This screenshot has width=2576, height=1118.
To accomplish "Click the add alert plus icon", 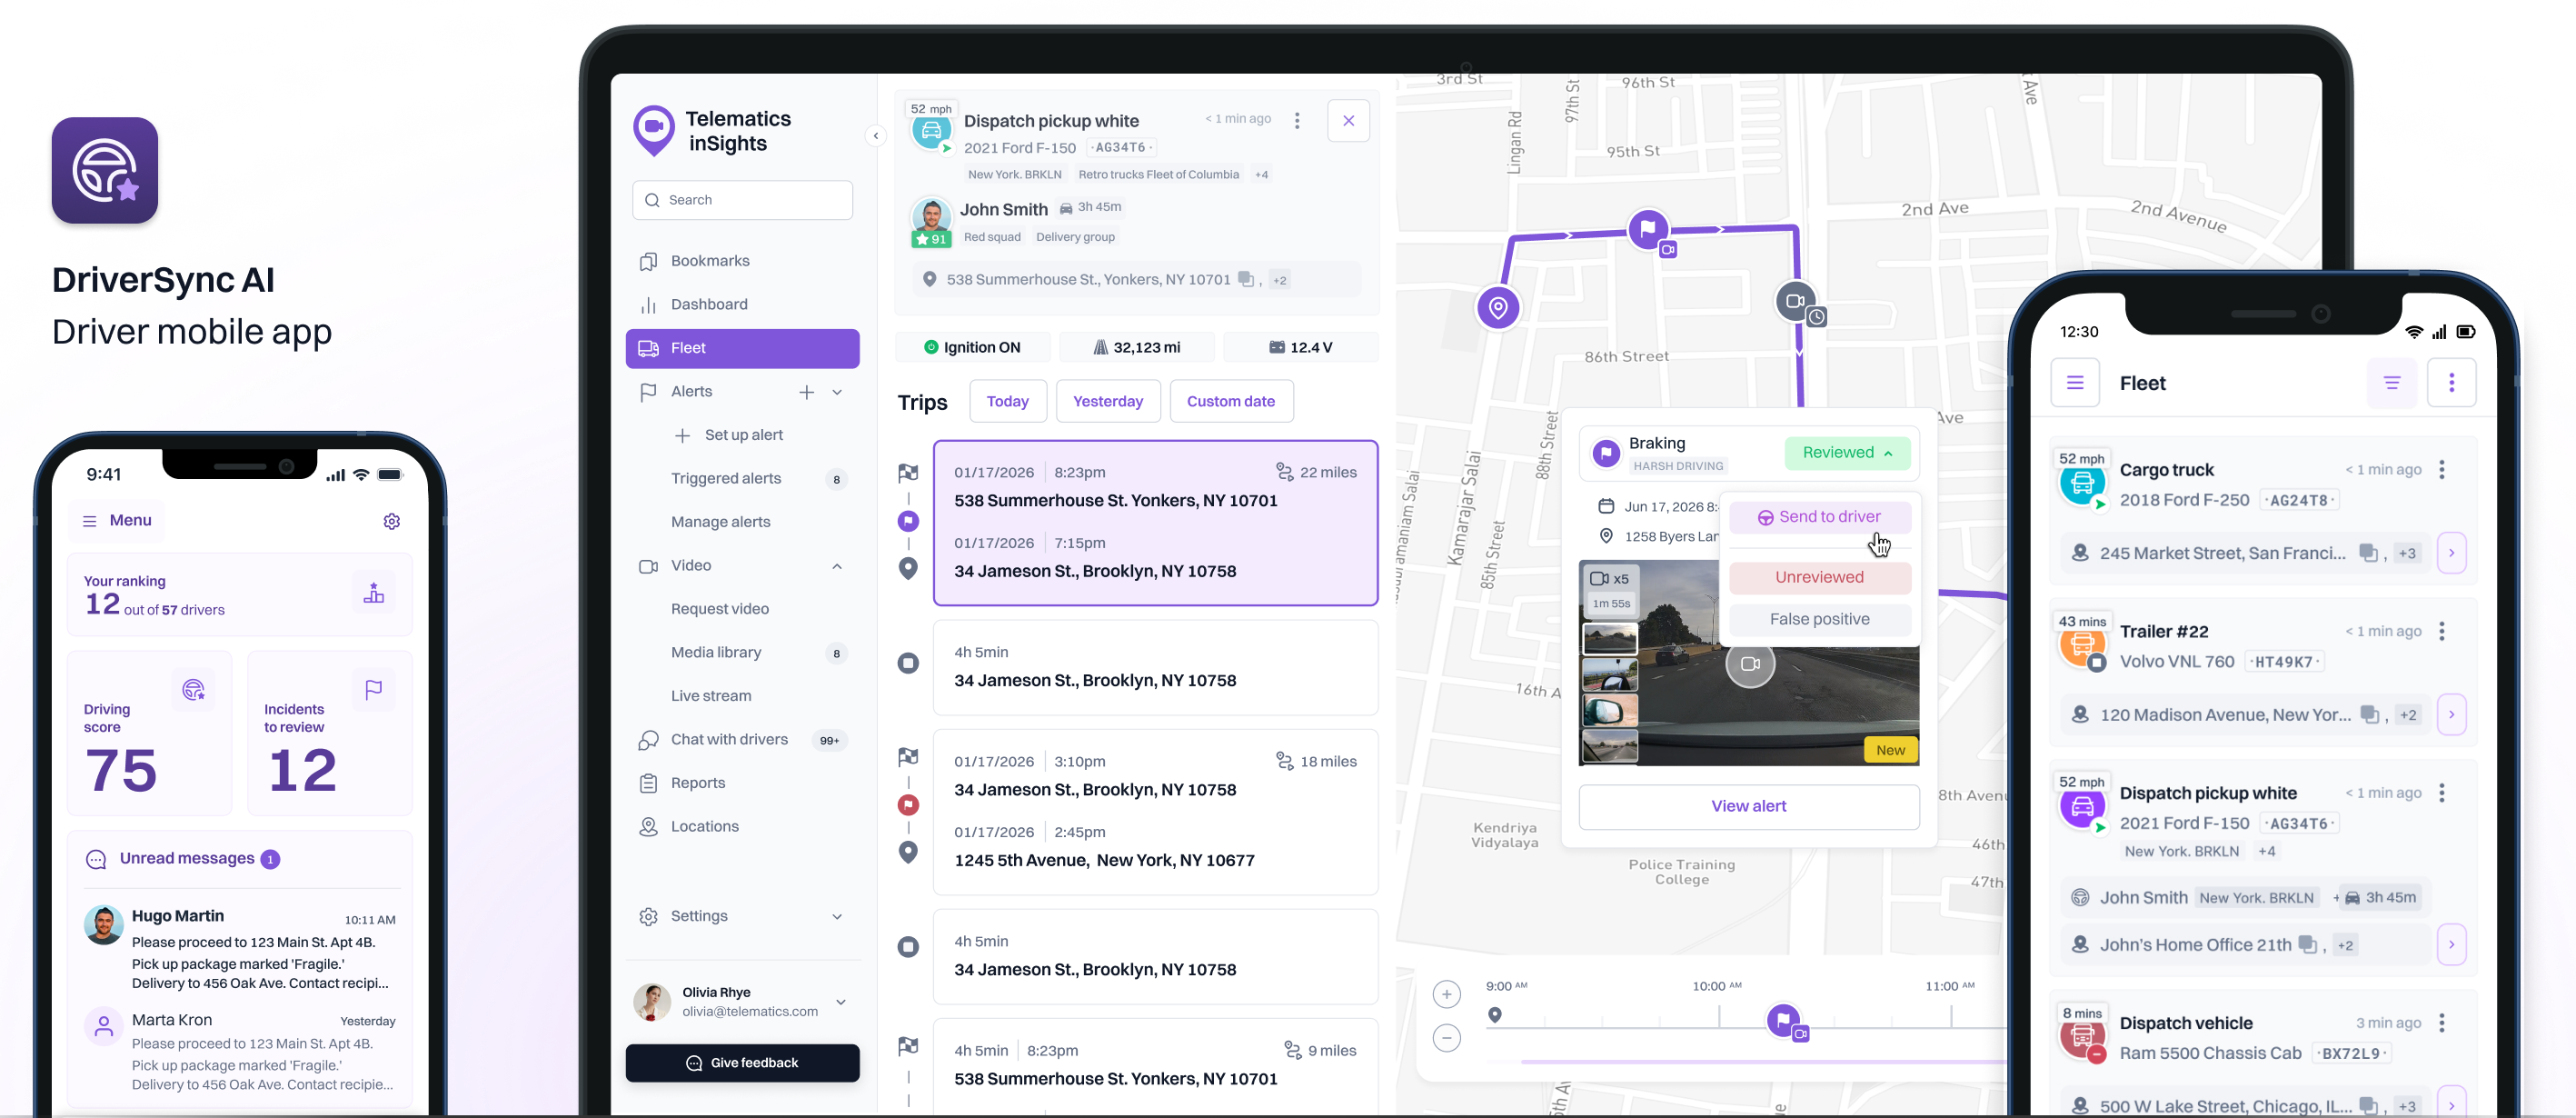I will tap(806, 392).
